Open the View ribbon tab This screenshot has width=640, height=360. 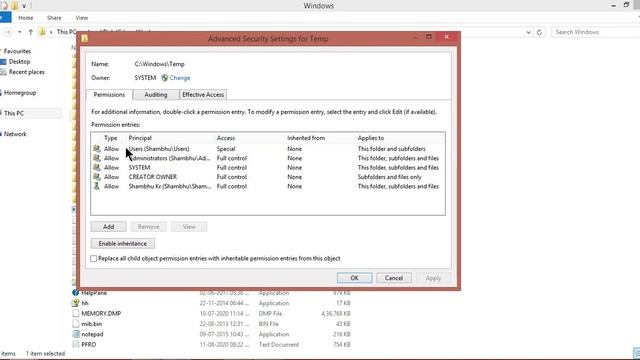coord(82,18)
